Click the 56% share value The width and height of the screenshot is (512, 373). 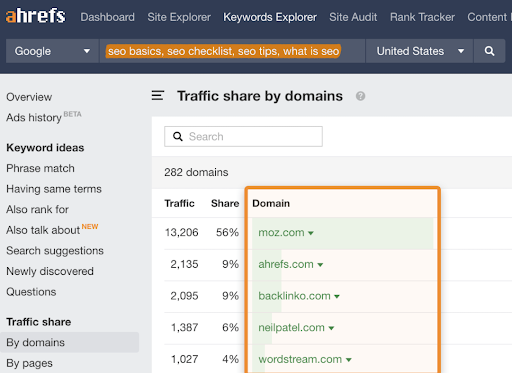click(x=227, y=232)
